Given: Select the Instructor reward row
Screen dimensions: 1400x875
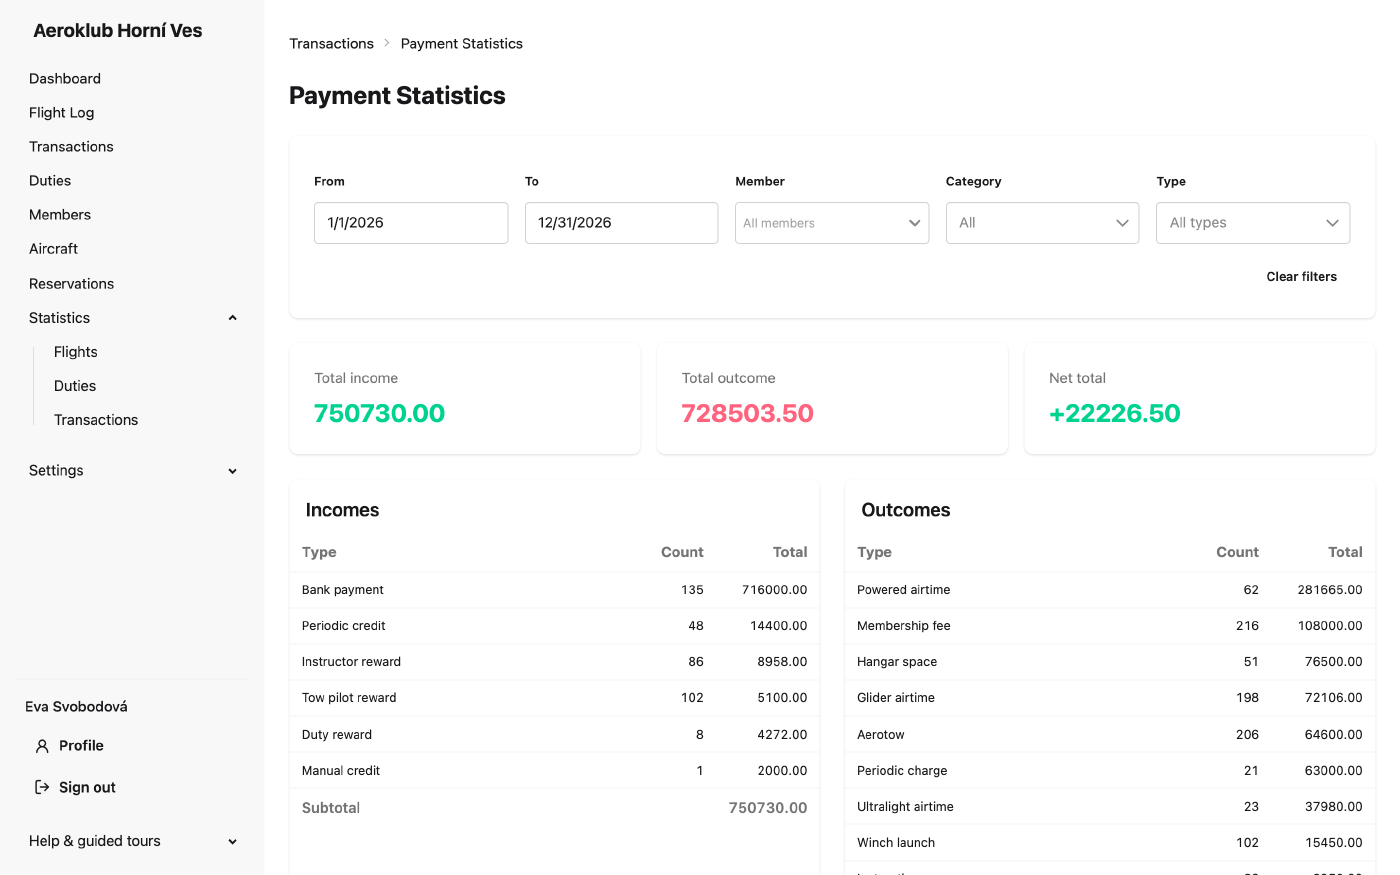Looking at the screenshot, I should (554, 662).
